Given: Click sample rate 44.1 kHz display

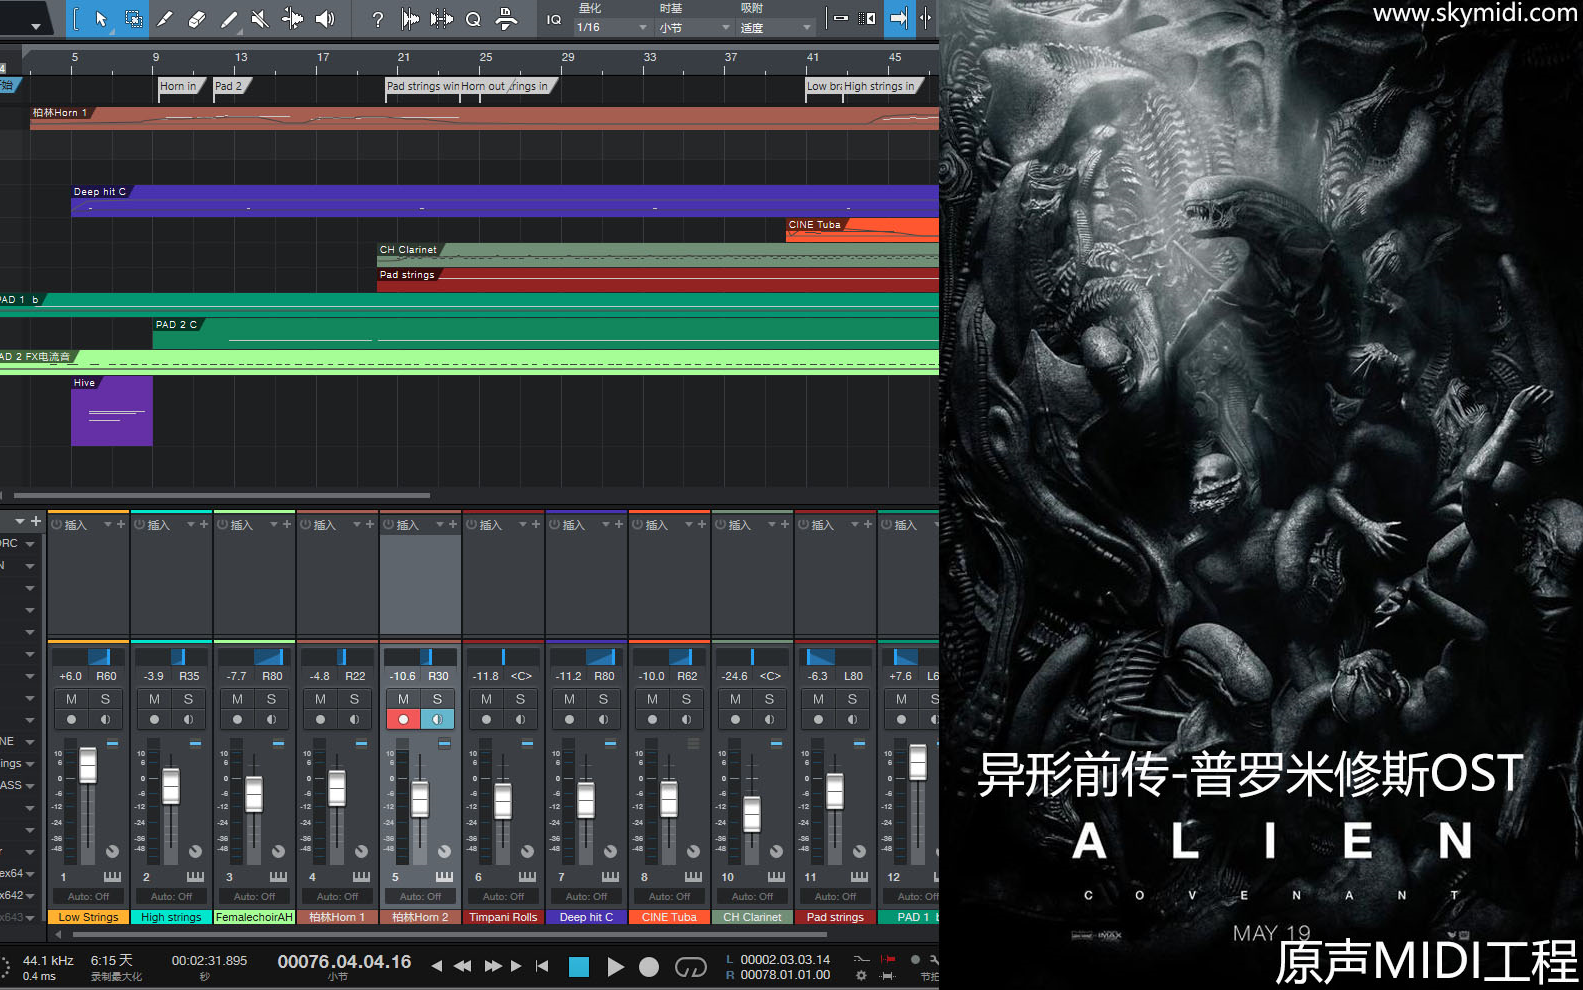Looking at the screenshot, I should (48, 960).
